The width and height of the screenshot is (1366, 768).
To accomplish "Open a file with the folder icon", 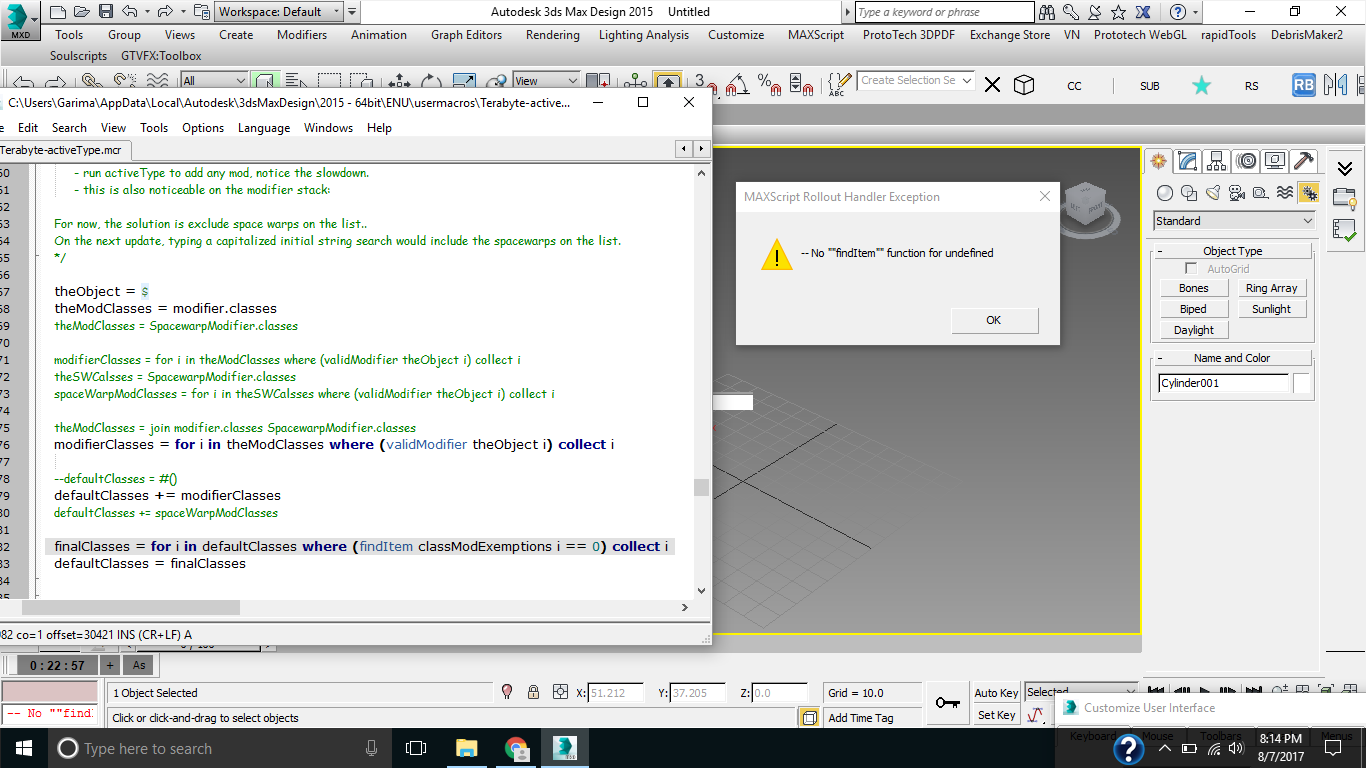I will pos(82,12).
